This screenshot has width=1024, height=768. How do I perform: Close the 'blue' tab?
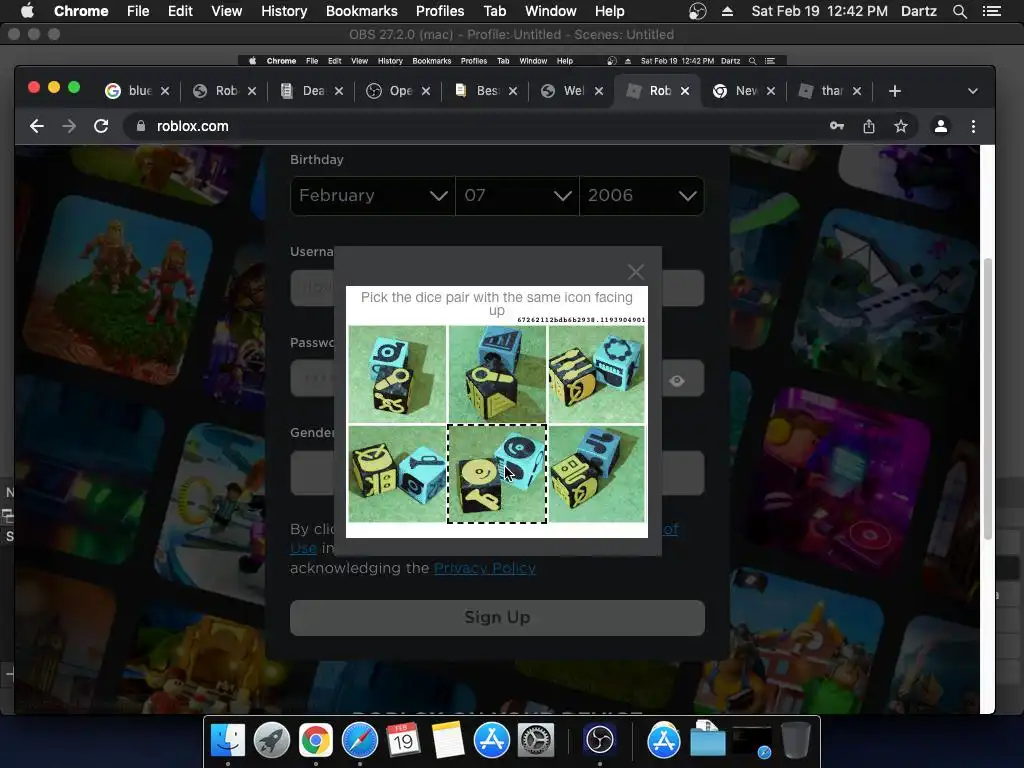click(x=165, y=91)
